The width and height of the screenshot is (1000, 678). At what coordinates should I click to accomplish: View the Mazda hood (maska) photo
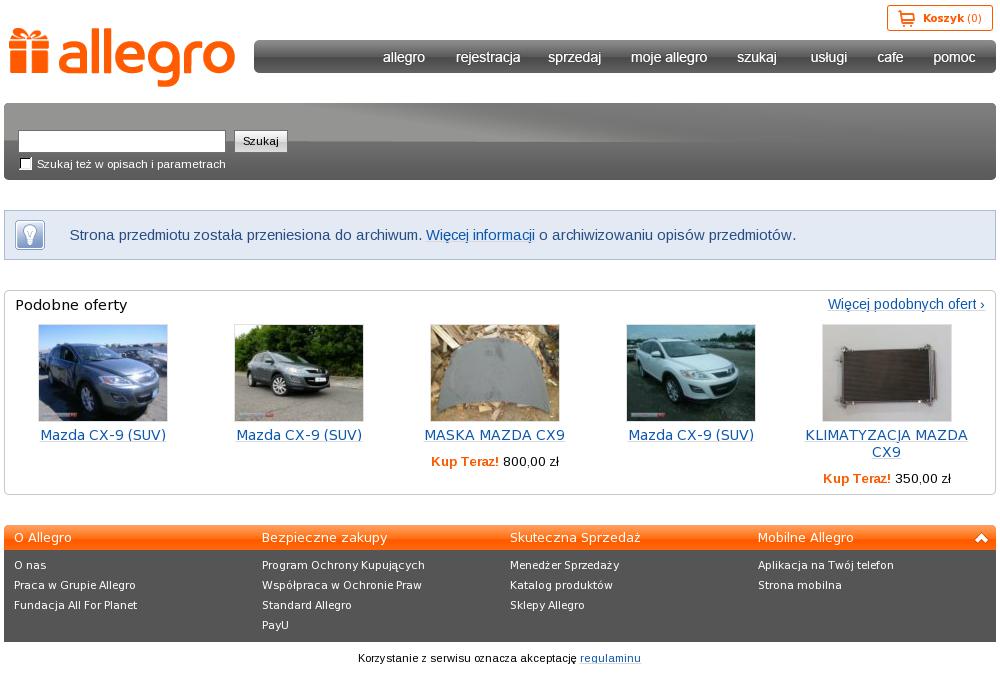[x=495, y=372]
